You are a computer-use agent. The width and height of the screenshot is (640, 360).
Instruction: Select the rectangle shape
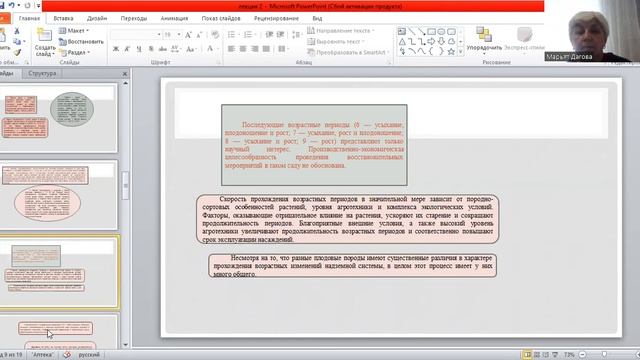(x=431, y=31)
